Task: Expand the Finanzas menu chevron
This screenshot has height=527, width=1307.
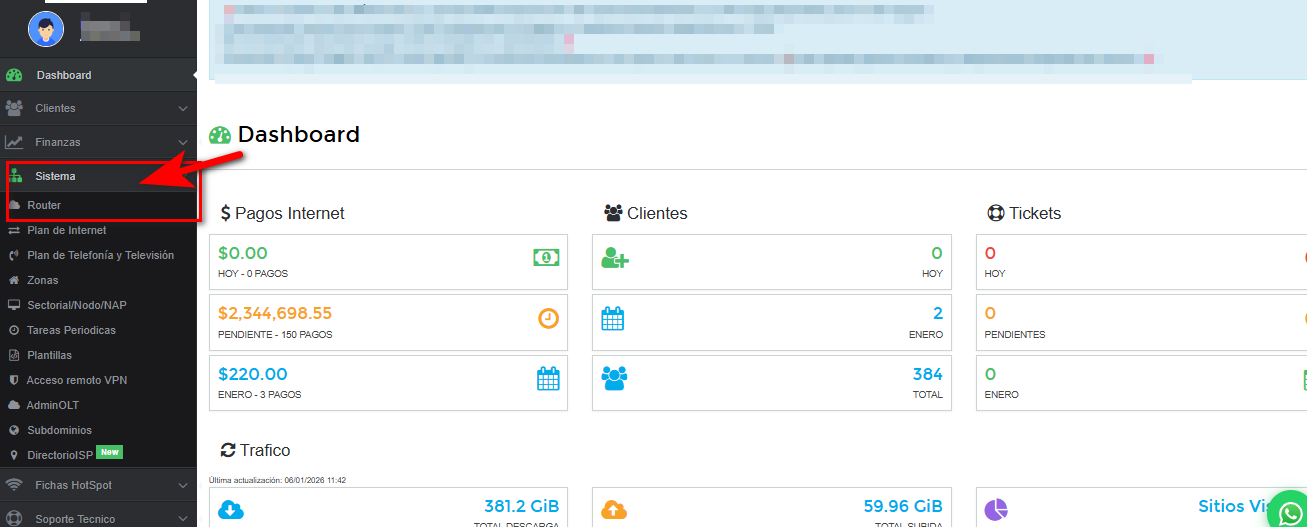Action: (182, 142)
